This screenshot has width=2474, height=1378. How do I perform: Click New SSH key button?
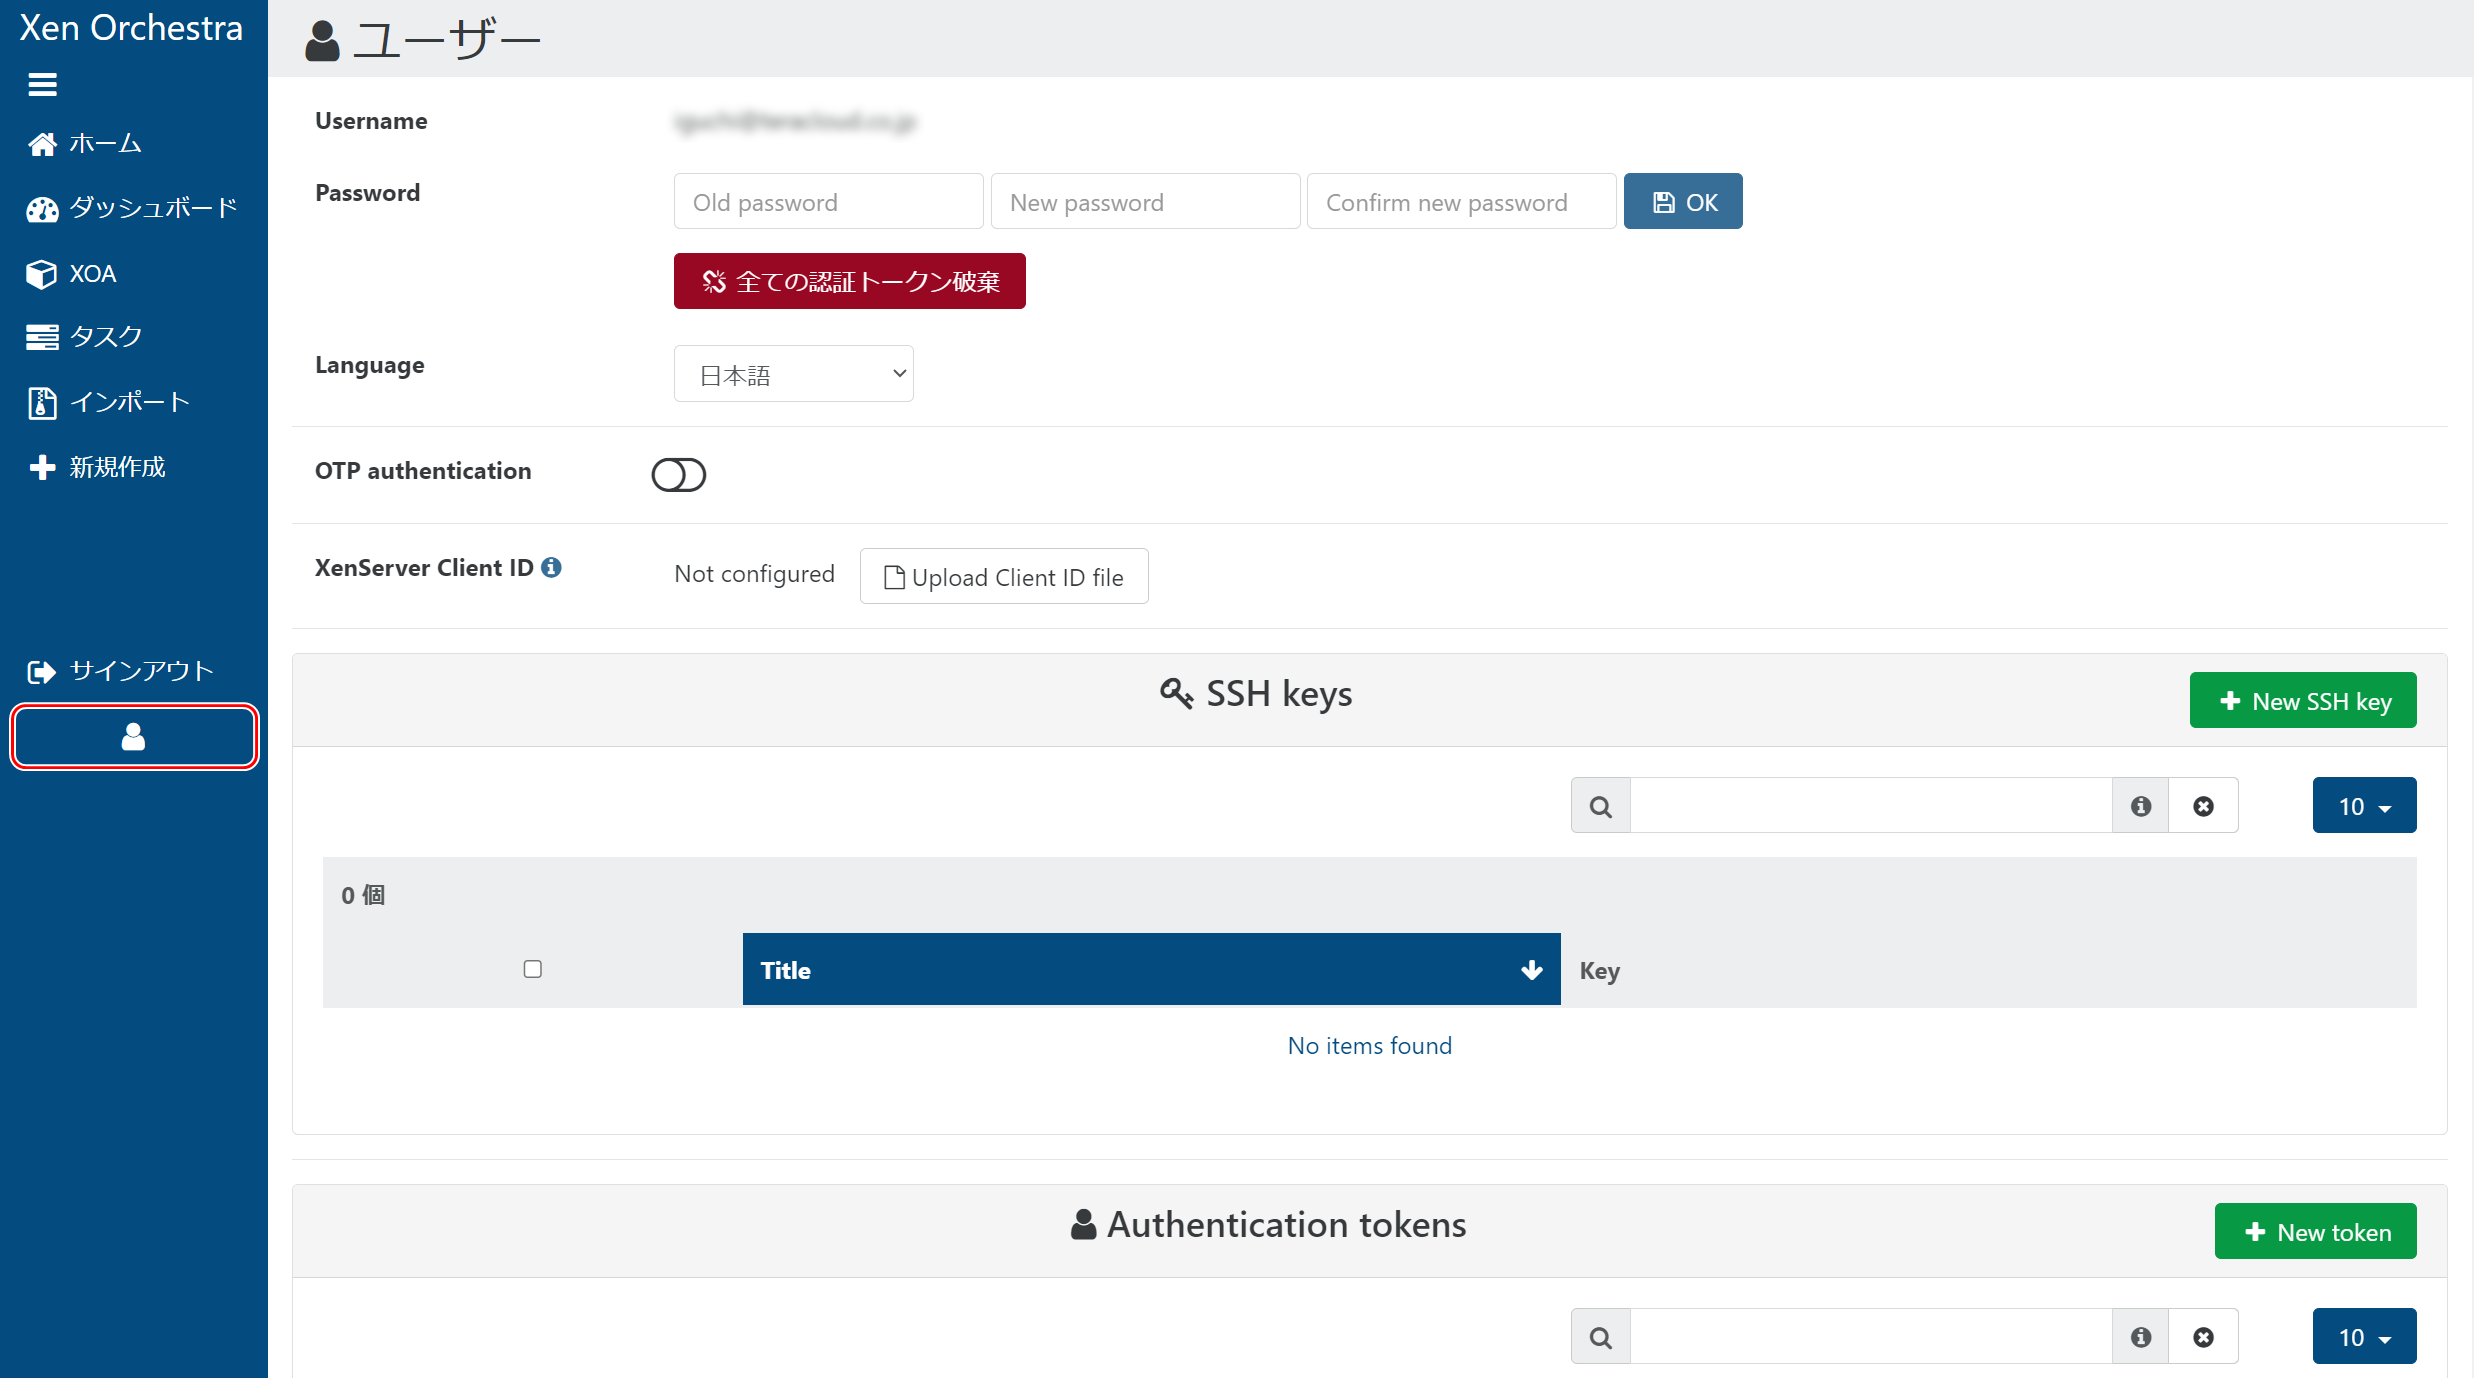click(2303, 701)
